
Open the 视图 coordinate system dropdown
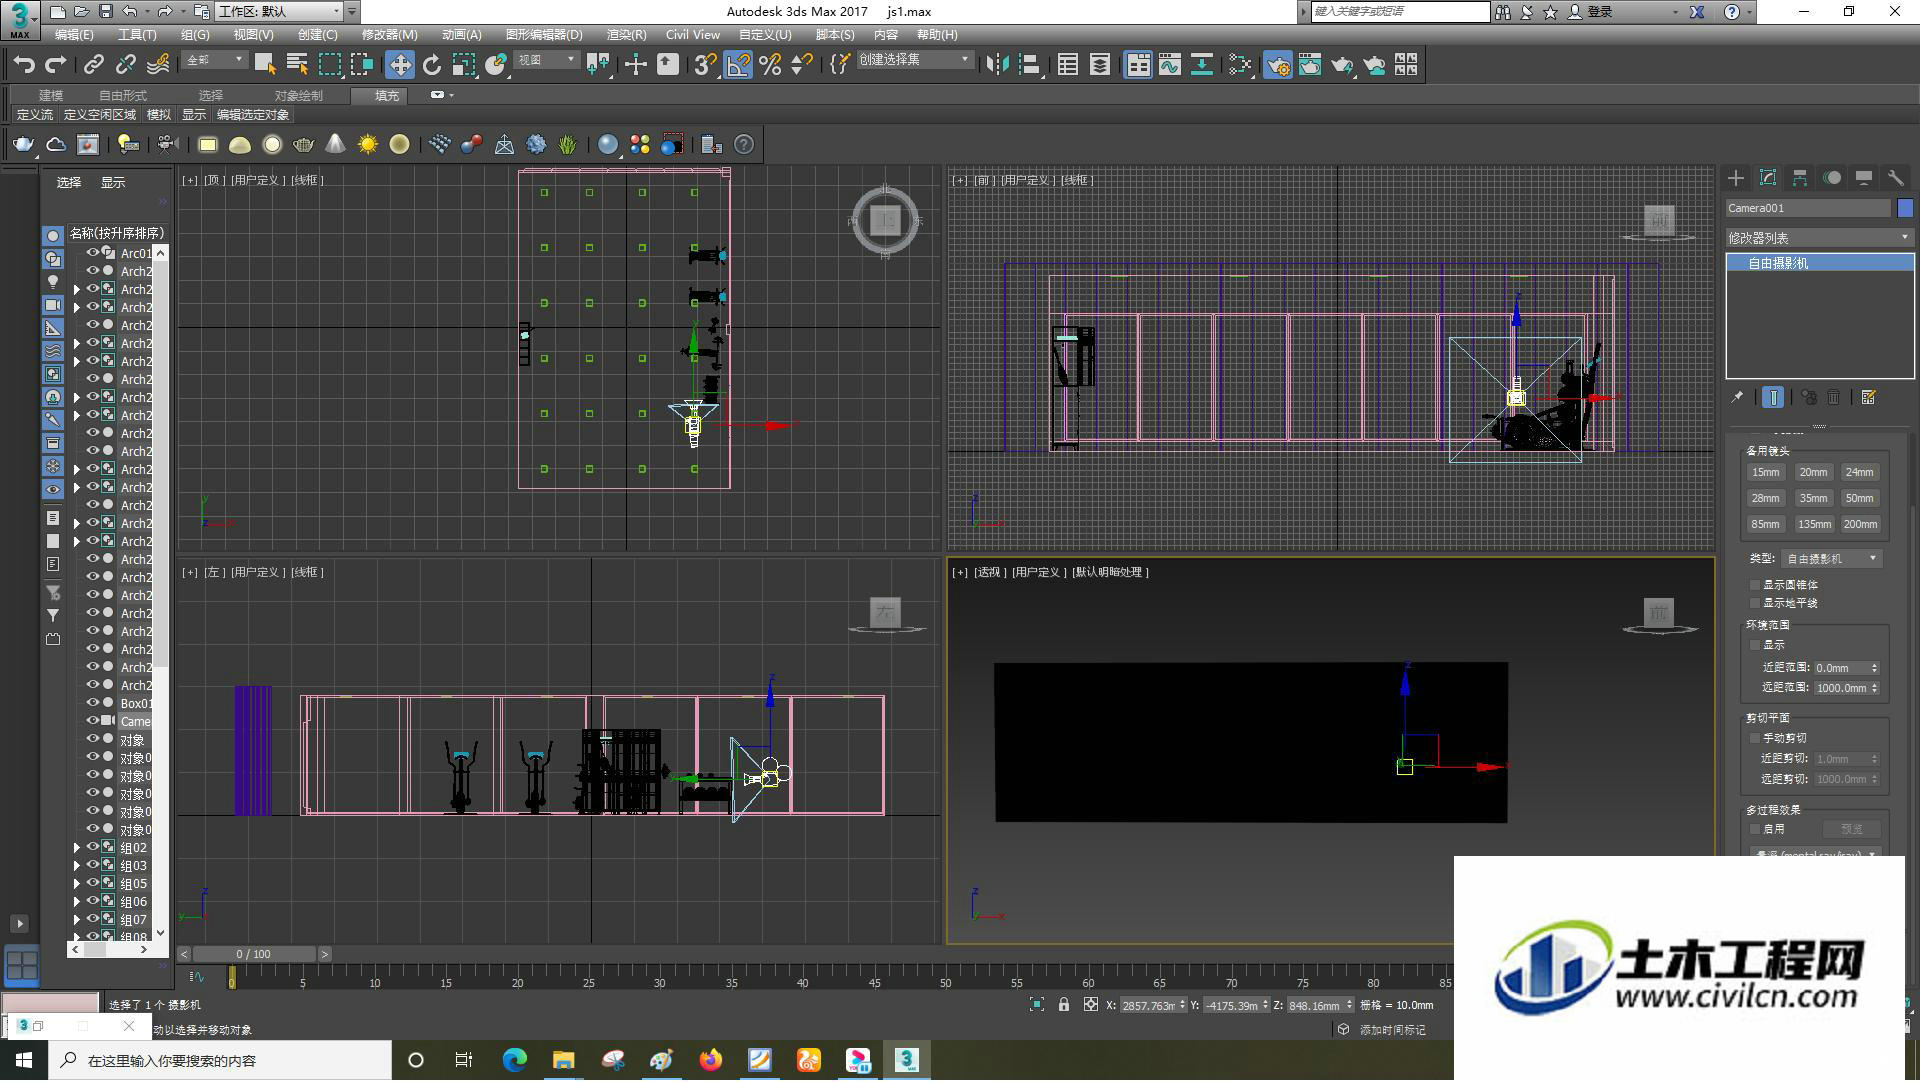(546, 60)
